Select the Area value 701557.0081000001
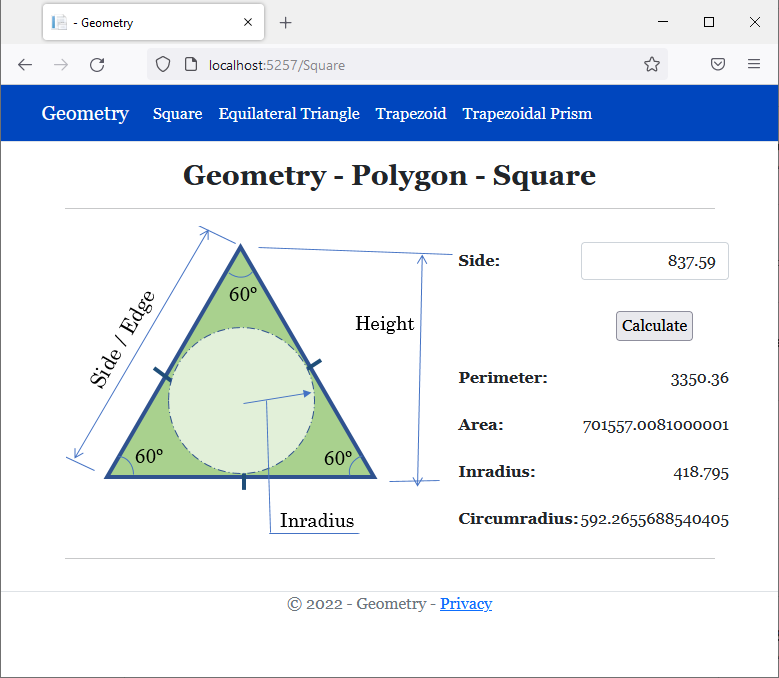779x678 pixels. coord(656,426)
